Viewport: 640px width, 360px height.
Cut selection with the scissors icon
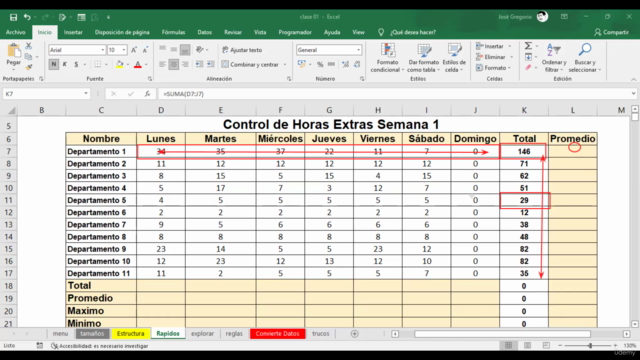pyautogui.click(x=29, y=46)
